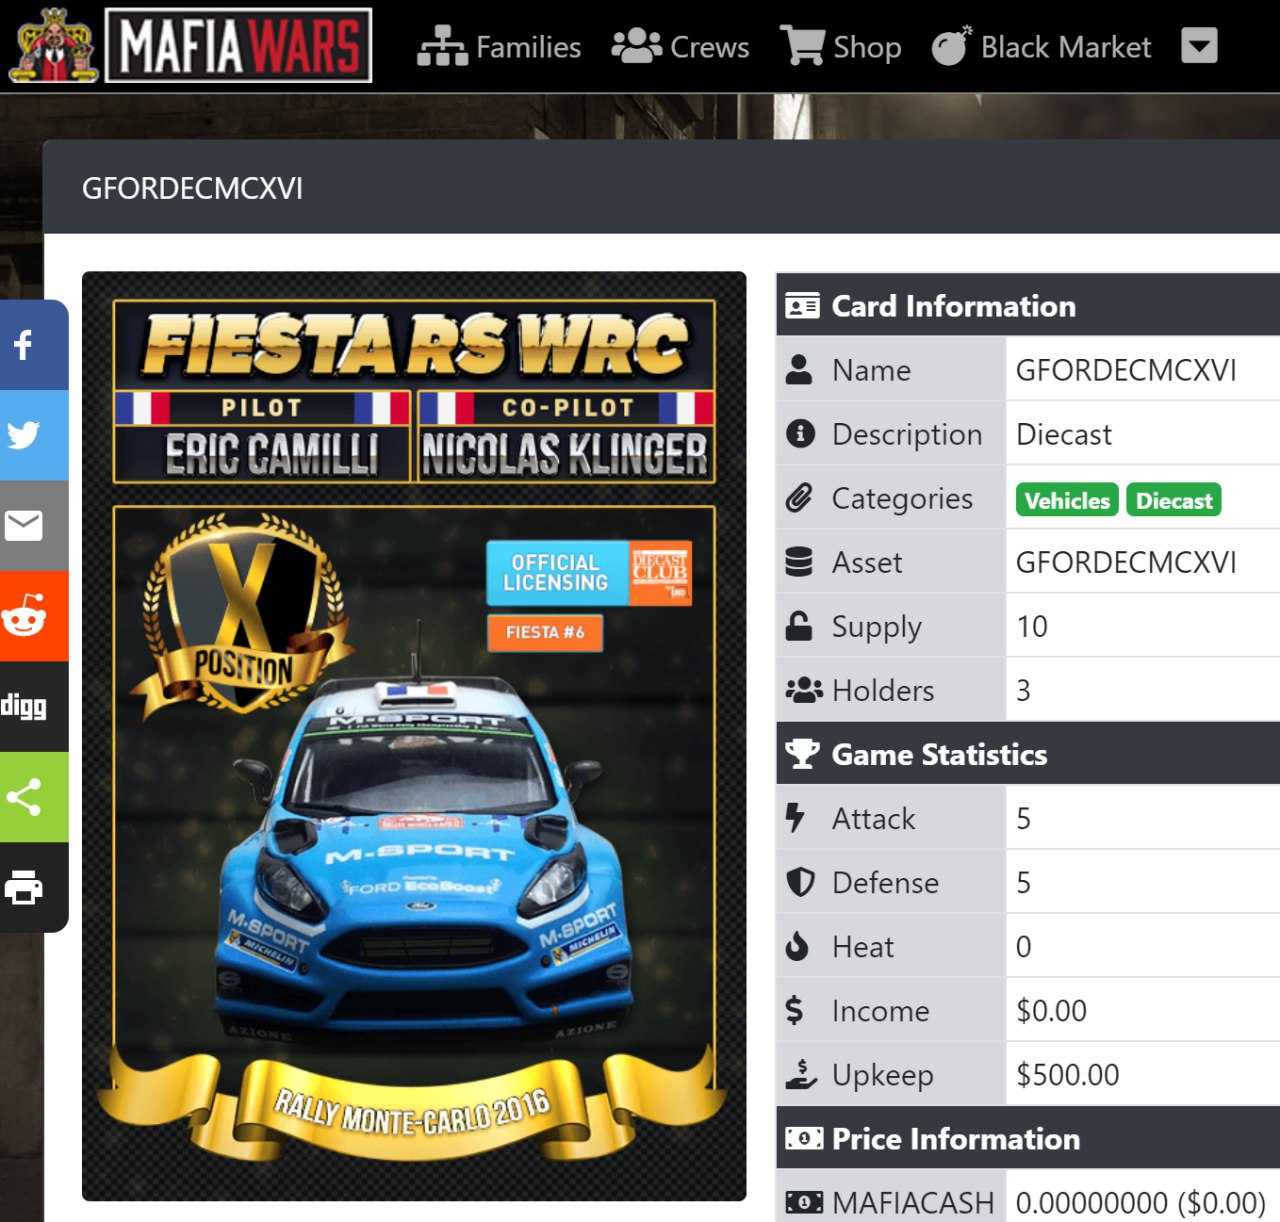This screenshot has height=1222, width=1280.
Task: Click the Game Statistics section header
Action: pyautogui.click(x=1028, y=754)
